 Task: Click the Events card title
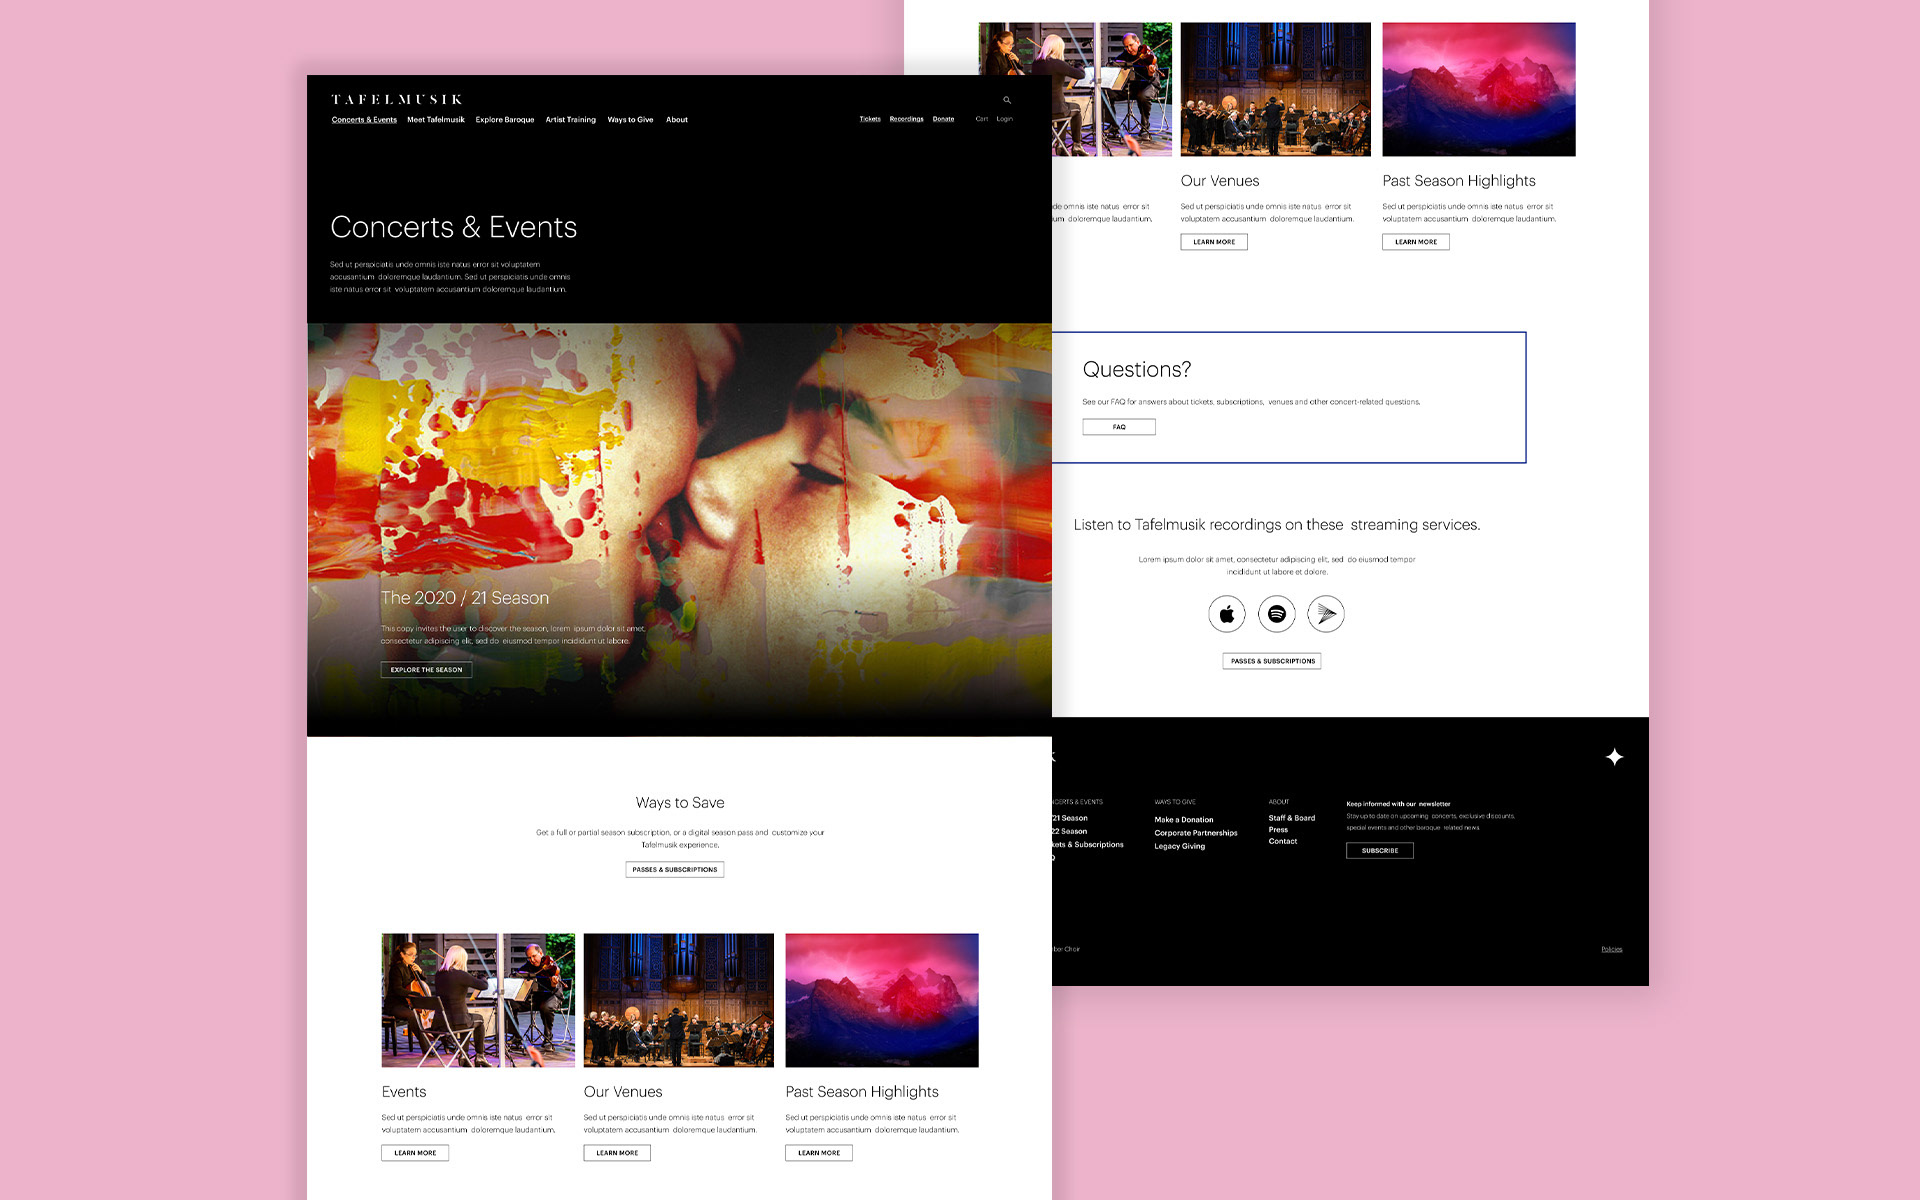click(x=404, y=1092)
